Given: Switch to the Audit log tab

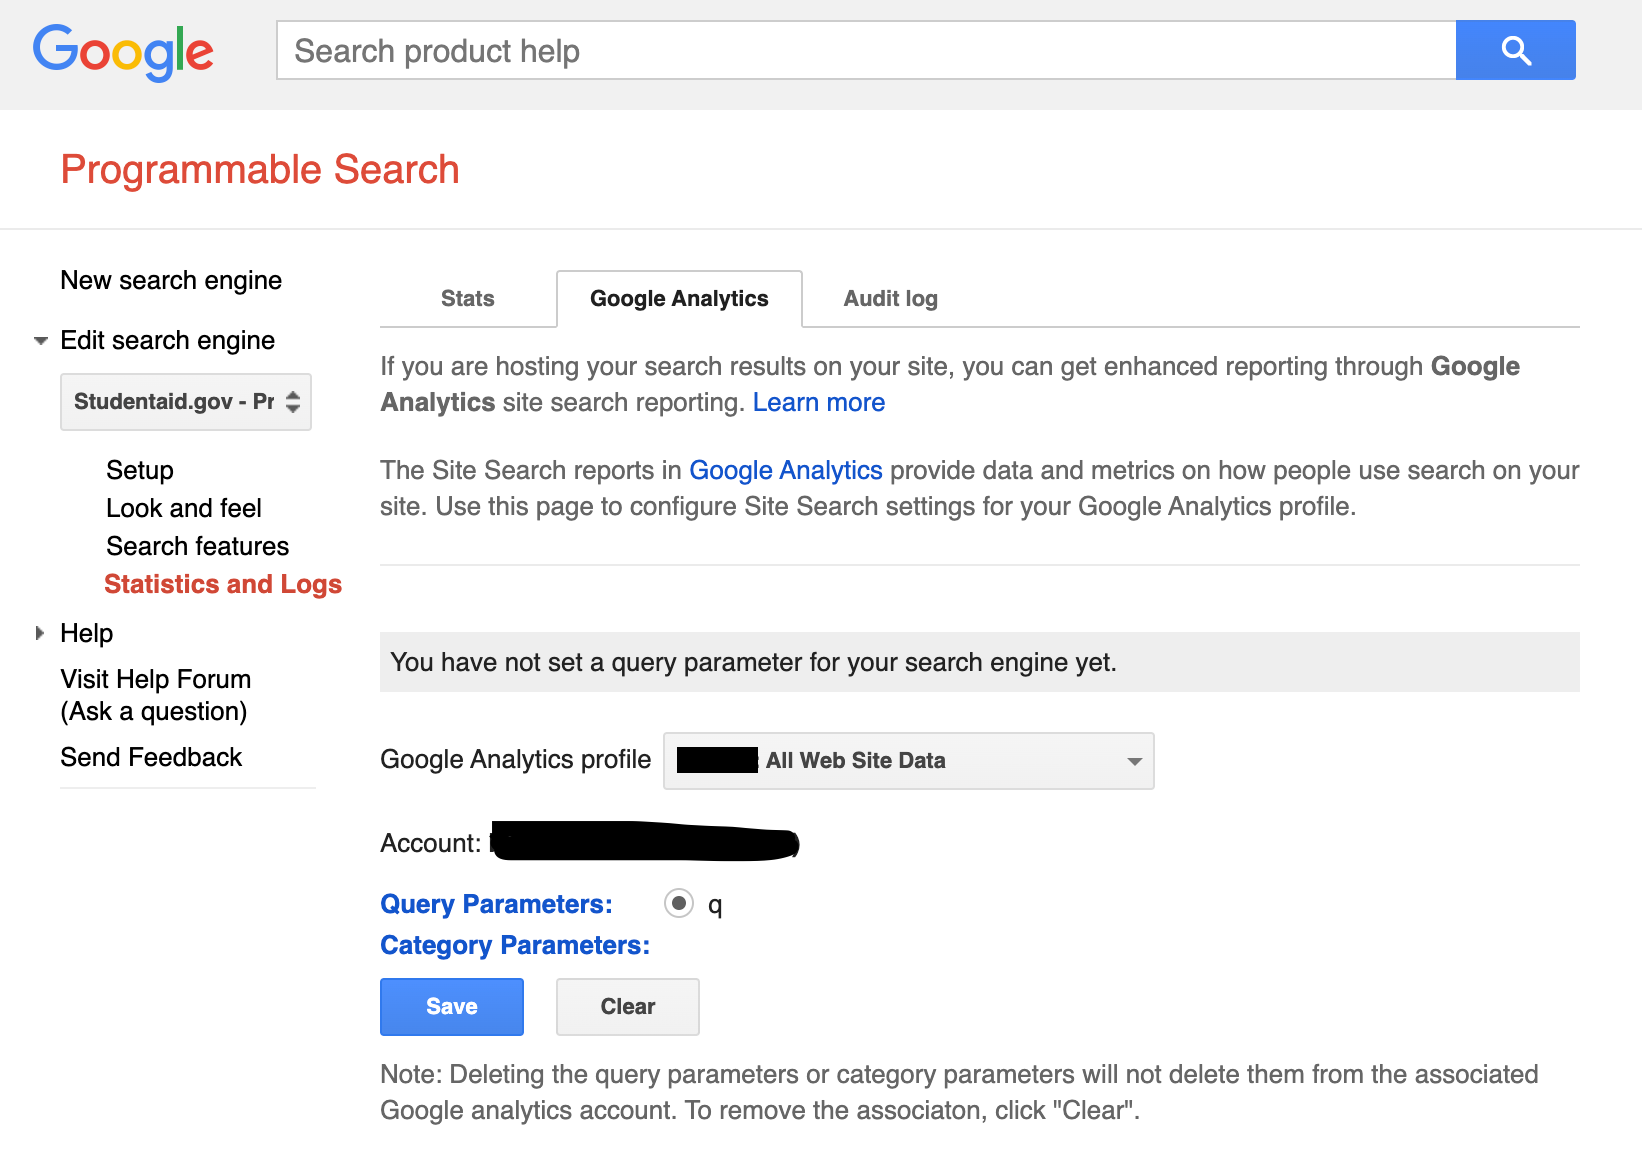Looking at the screenshot, I should pos(890,299).
